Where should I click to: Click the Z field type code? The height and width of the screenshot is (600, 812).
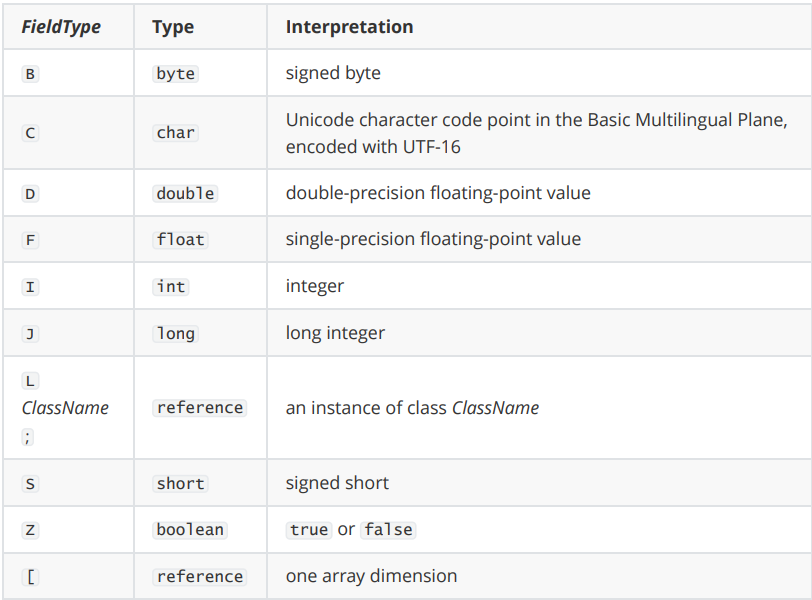(31, 530)
